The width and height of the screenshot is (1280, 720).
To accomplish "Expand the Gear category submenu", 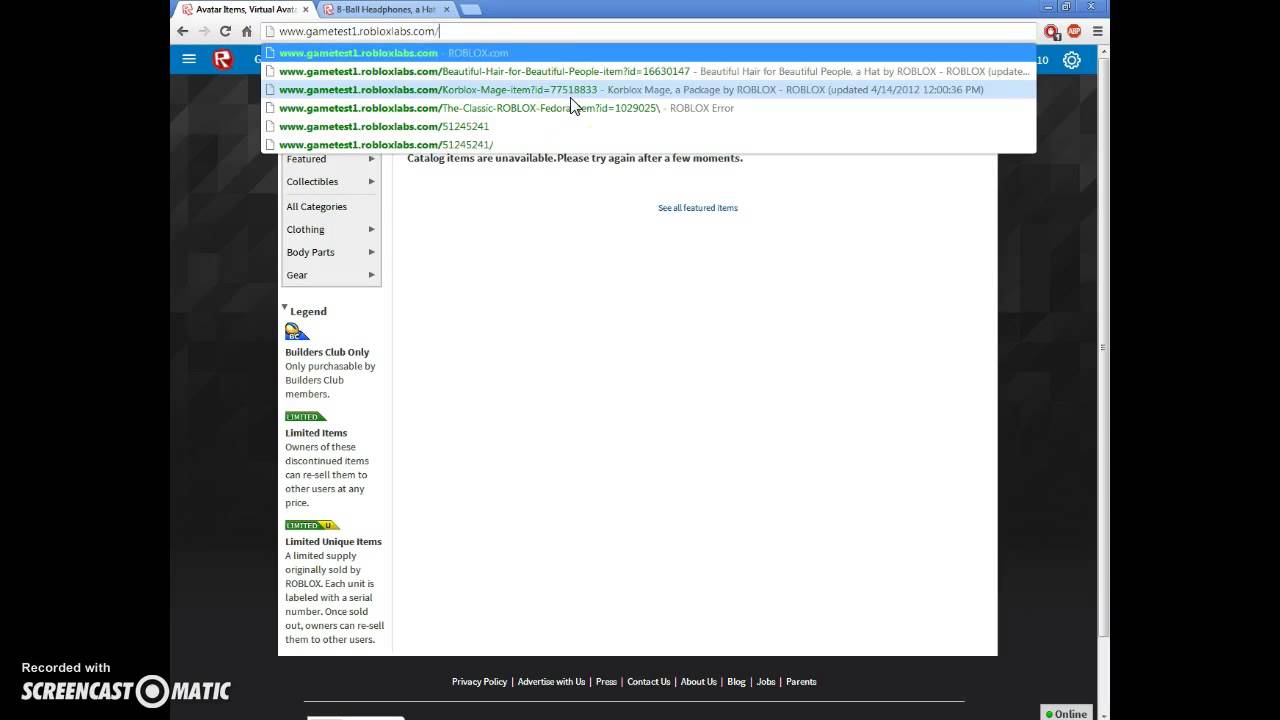I will (331, 275).
